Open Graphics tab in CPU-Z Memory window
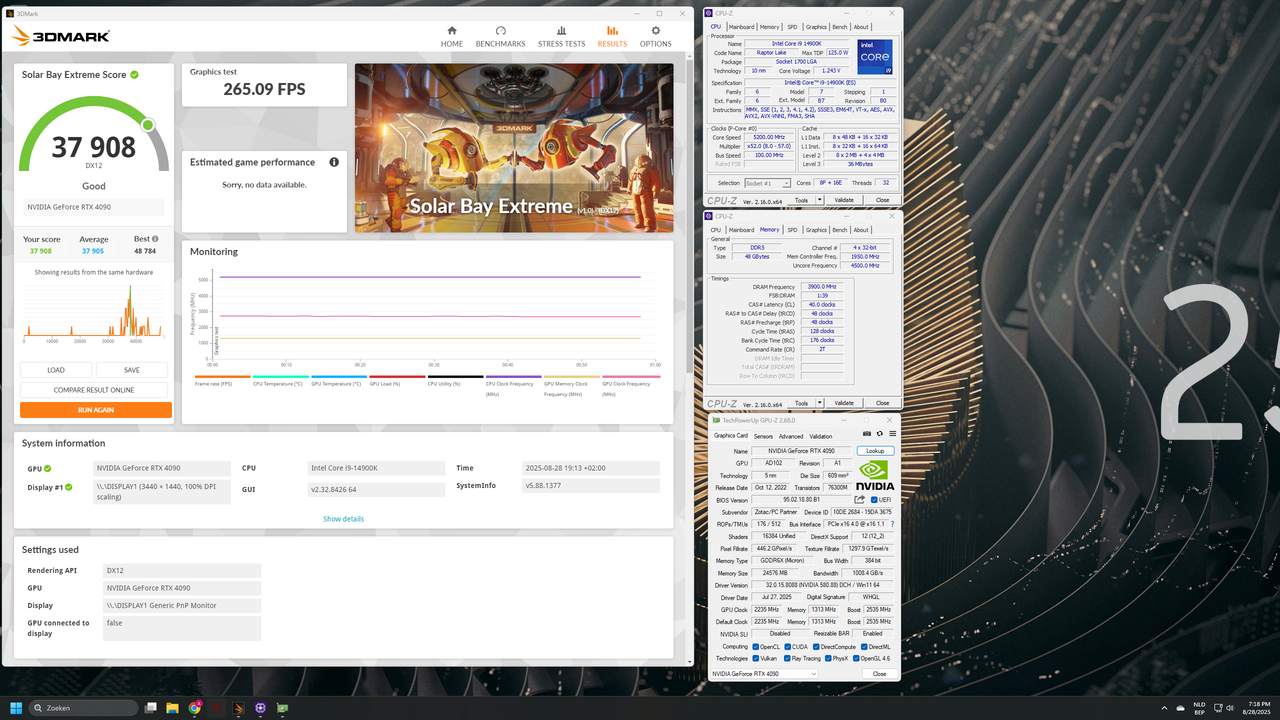The height and width of the screenshot is (720, 1280). 816,230
